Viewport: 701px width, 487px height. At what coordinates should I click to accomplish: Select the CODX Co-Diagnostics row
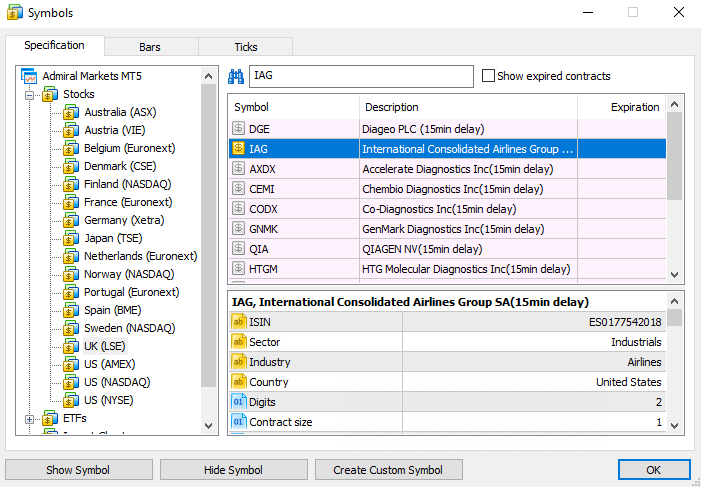click(x=448, y=209)
